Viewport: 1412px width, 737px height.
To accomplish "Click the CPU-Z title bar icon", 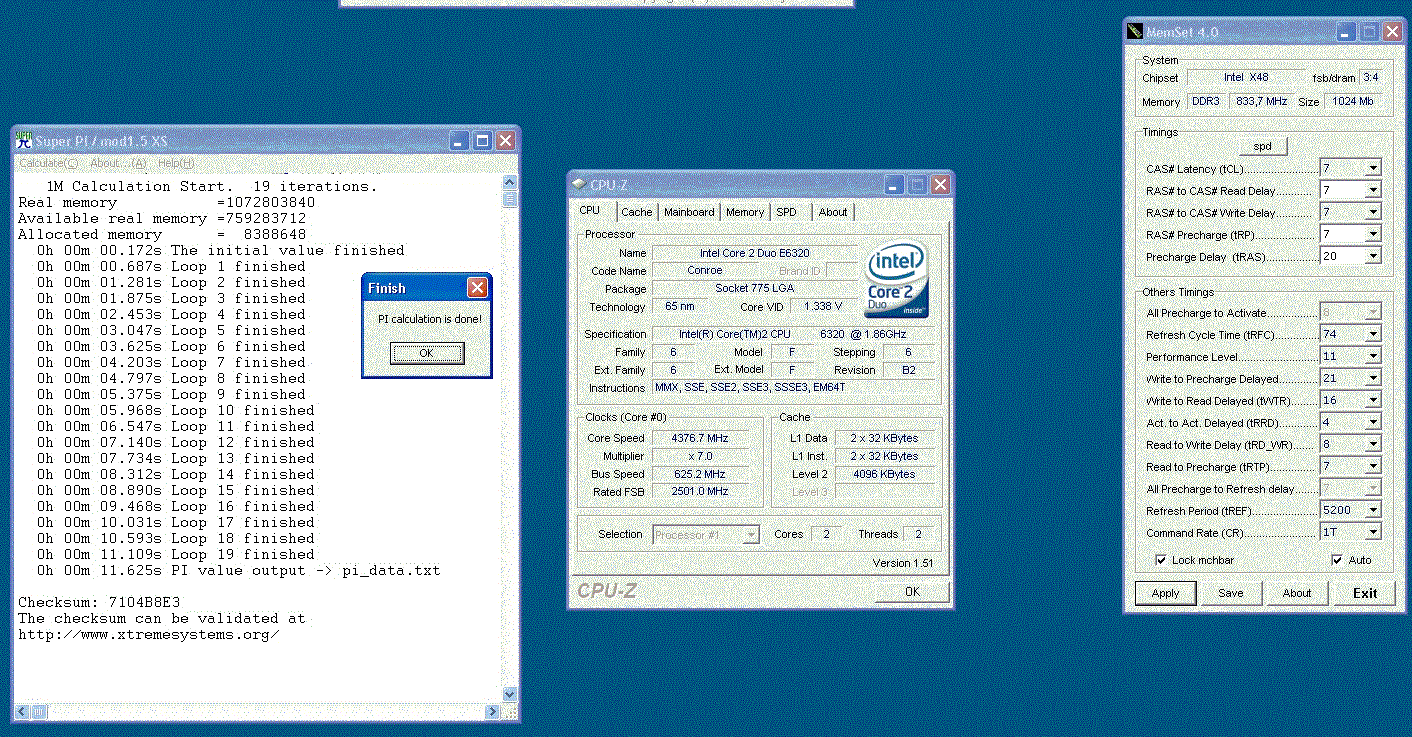I will (580, 185).
